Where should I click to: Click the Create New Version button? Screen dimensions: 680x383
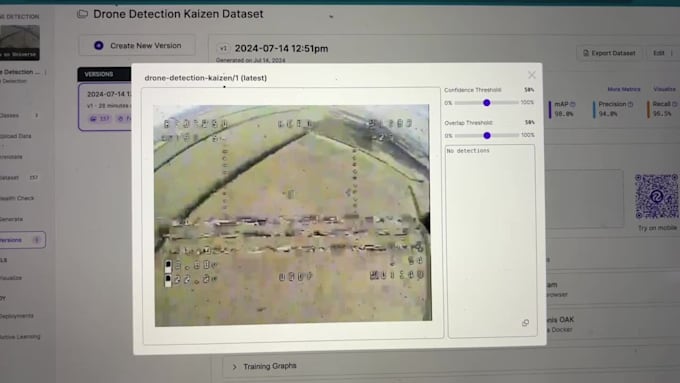tap(137, 46)
